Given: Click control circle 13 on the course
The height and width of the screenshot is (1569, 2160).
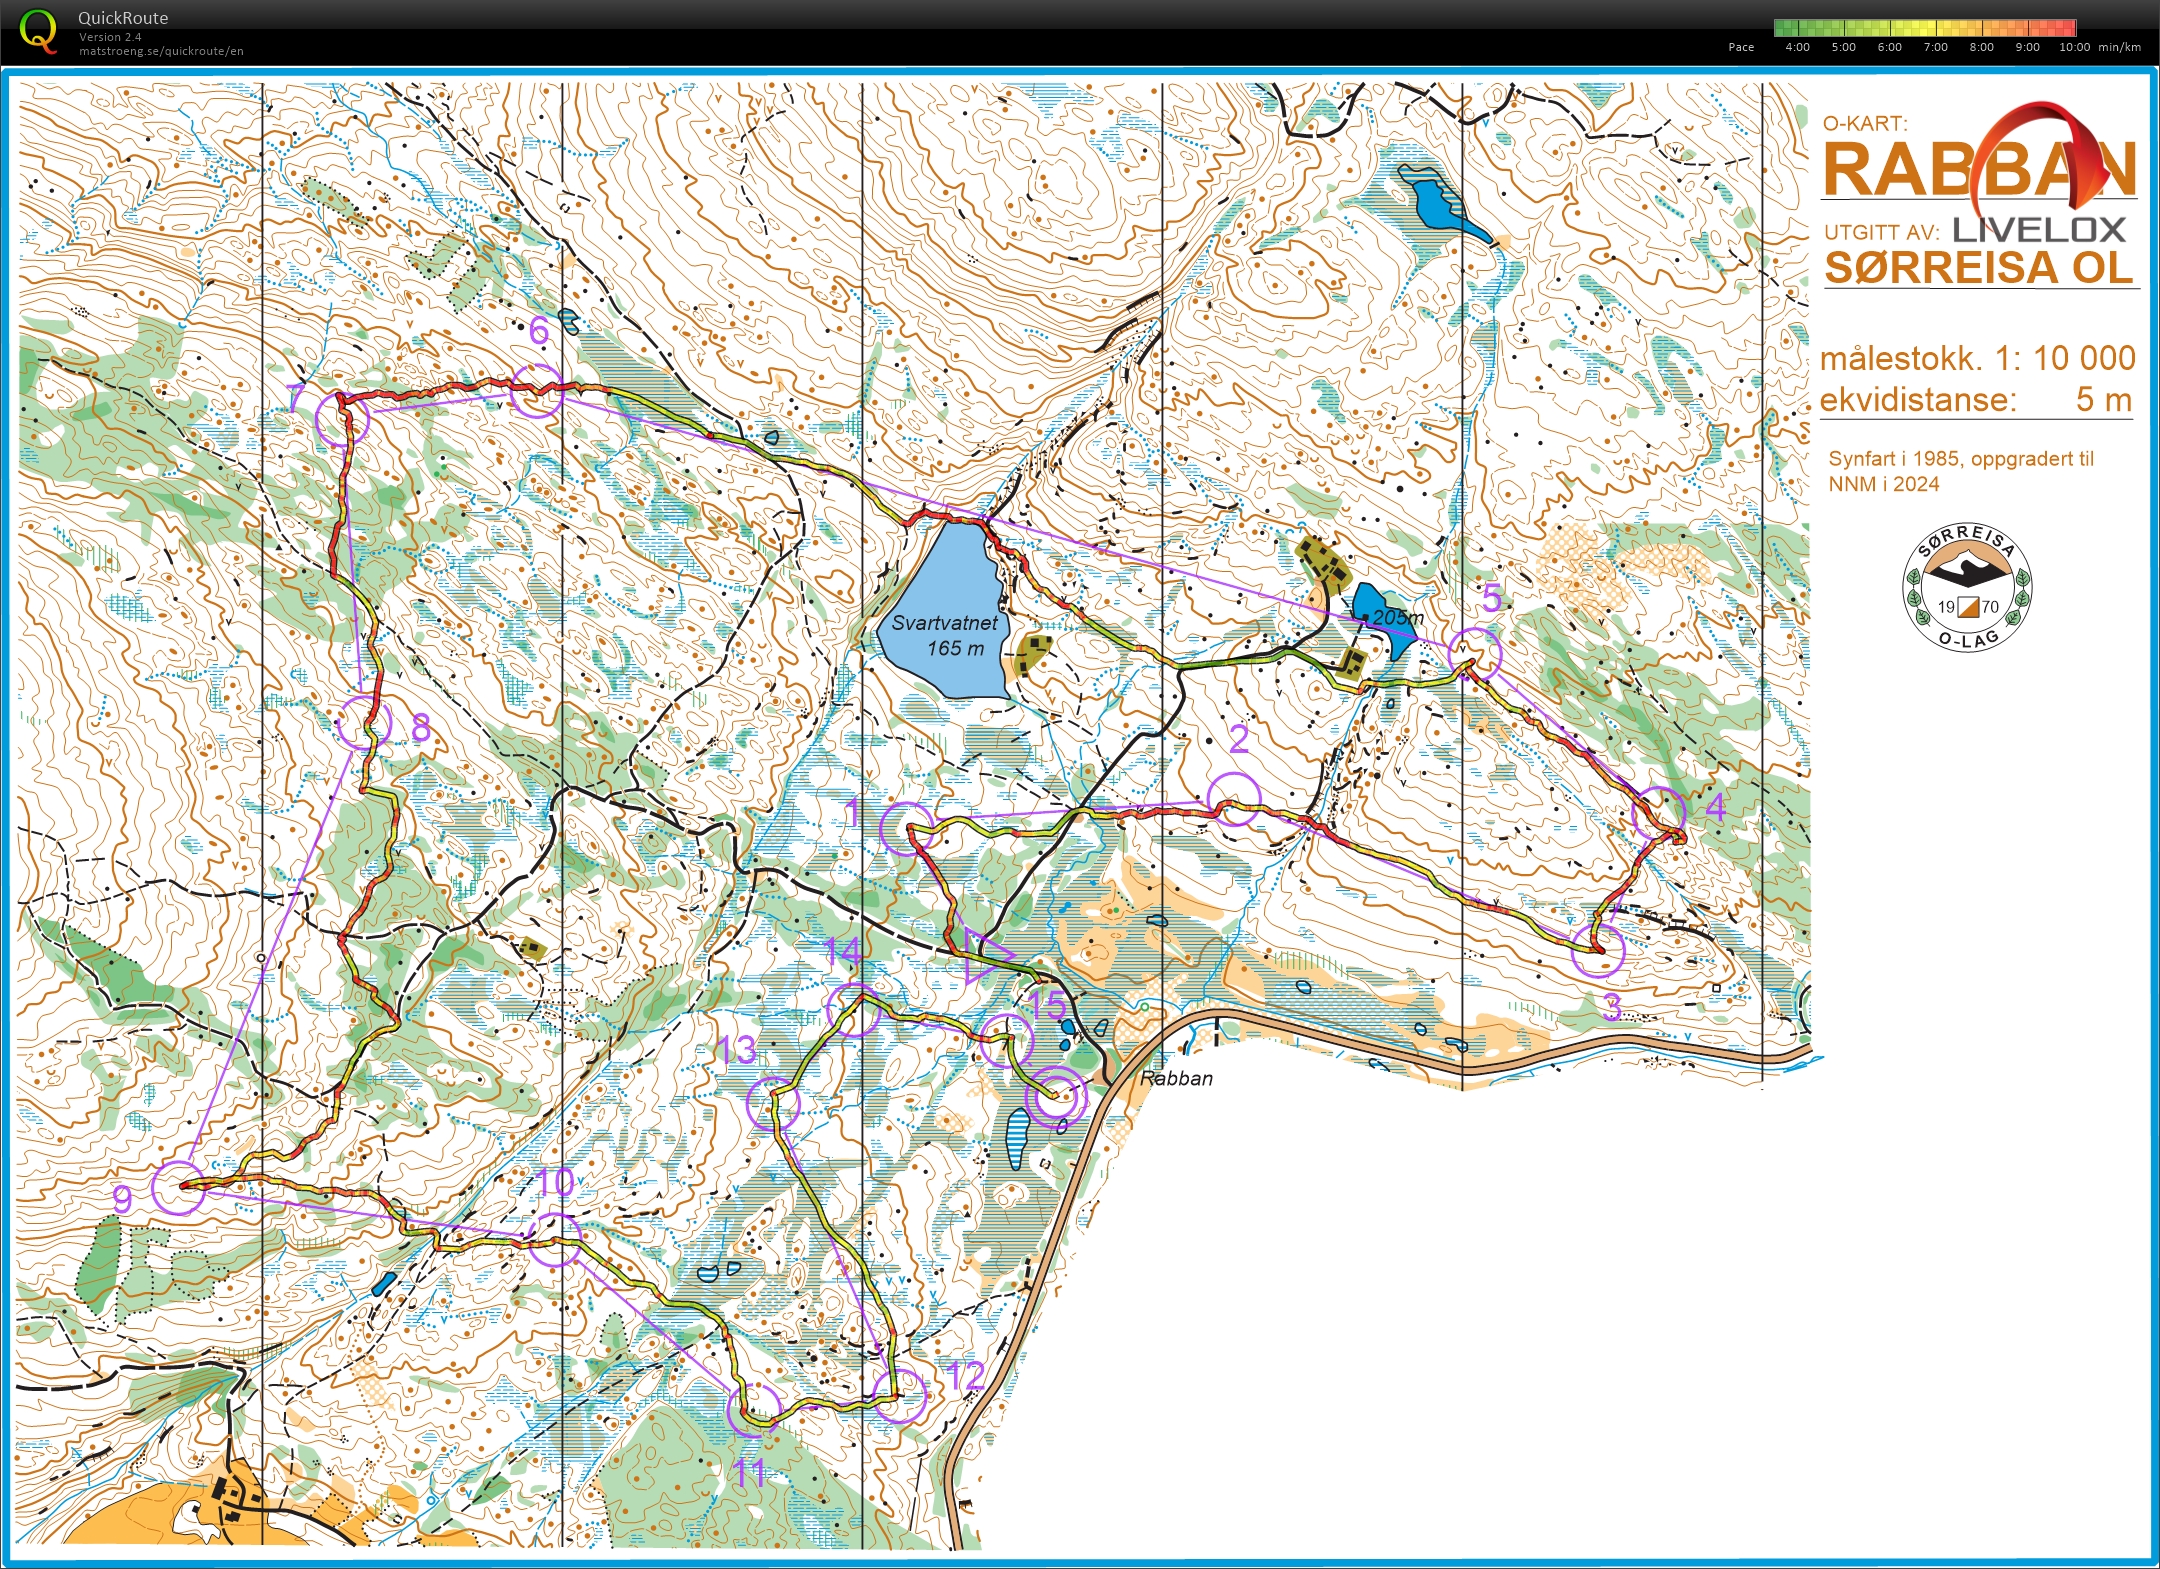Looking at the screenshot, I should pos(774,1103).
